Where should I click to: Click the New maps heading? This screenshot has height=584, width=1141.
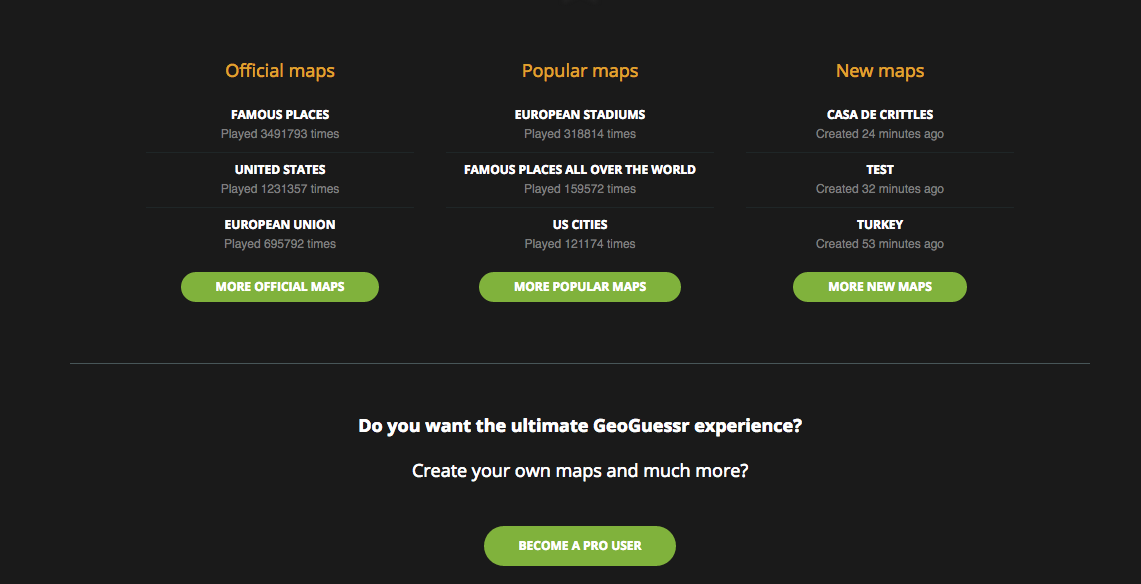pyautogui.click(x=880, y=71)
